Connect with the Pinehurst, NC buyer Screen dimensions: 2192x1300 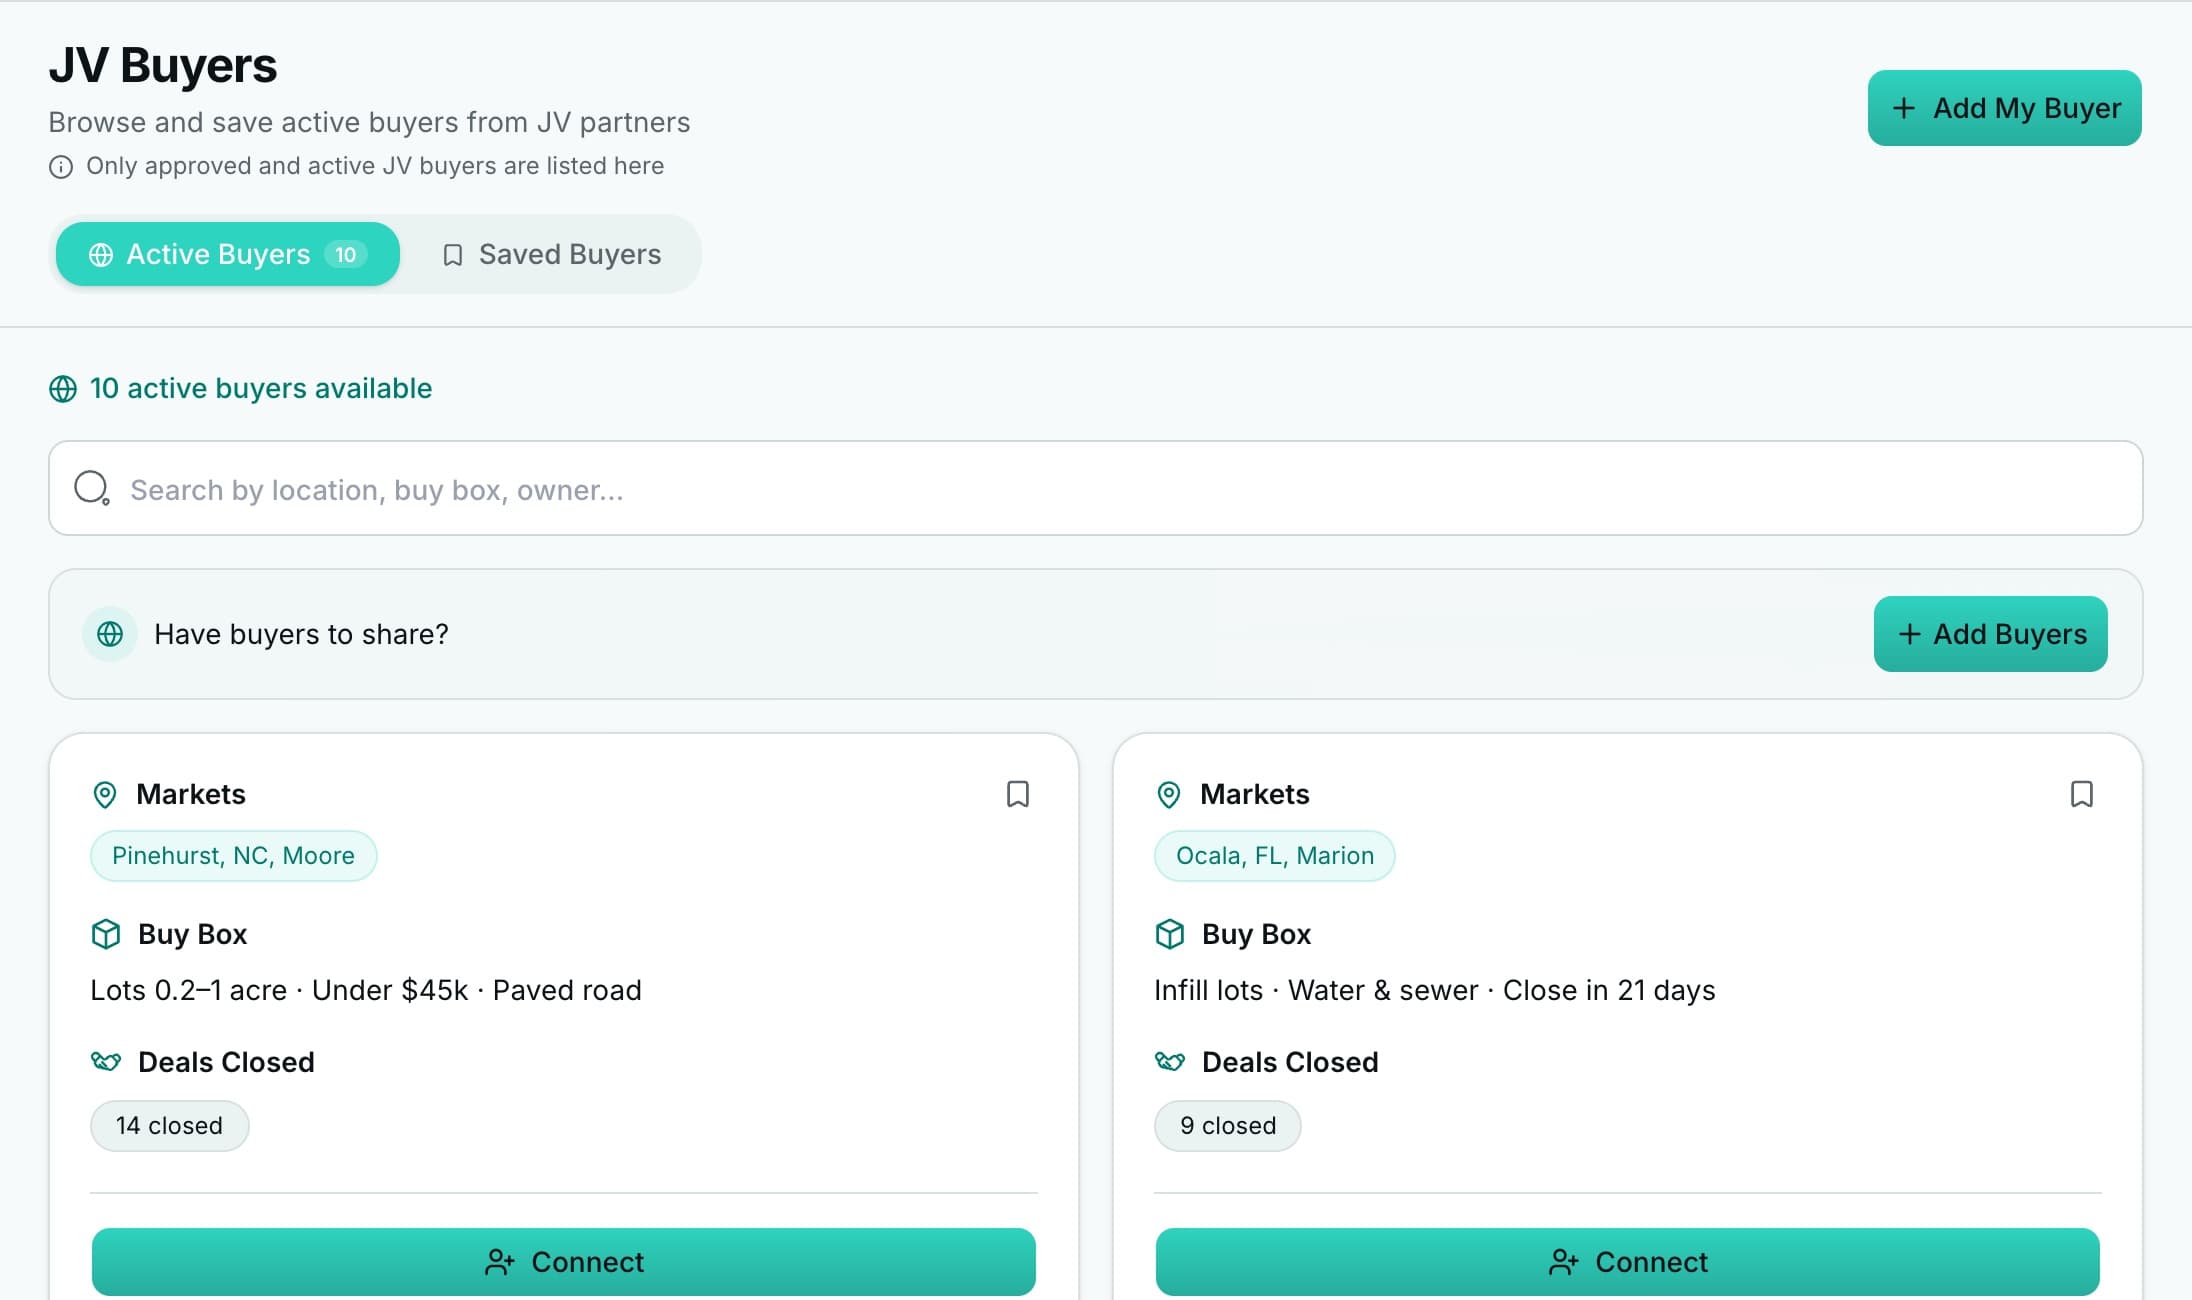pyautogui.click(x=564, y=1262)
